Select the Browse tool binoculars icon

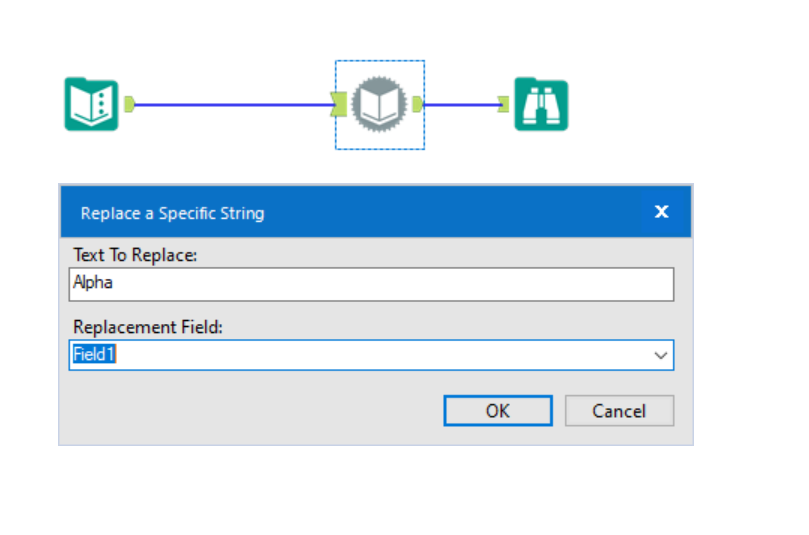pos(541,104)
